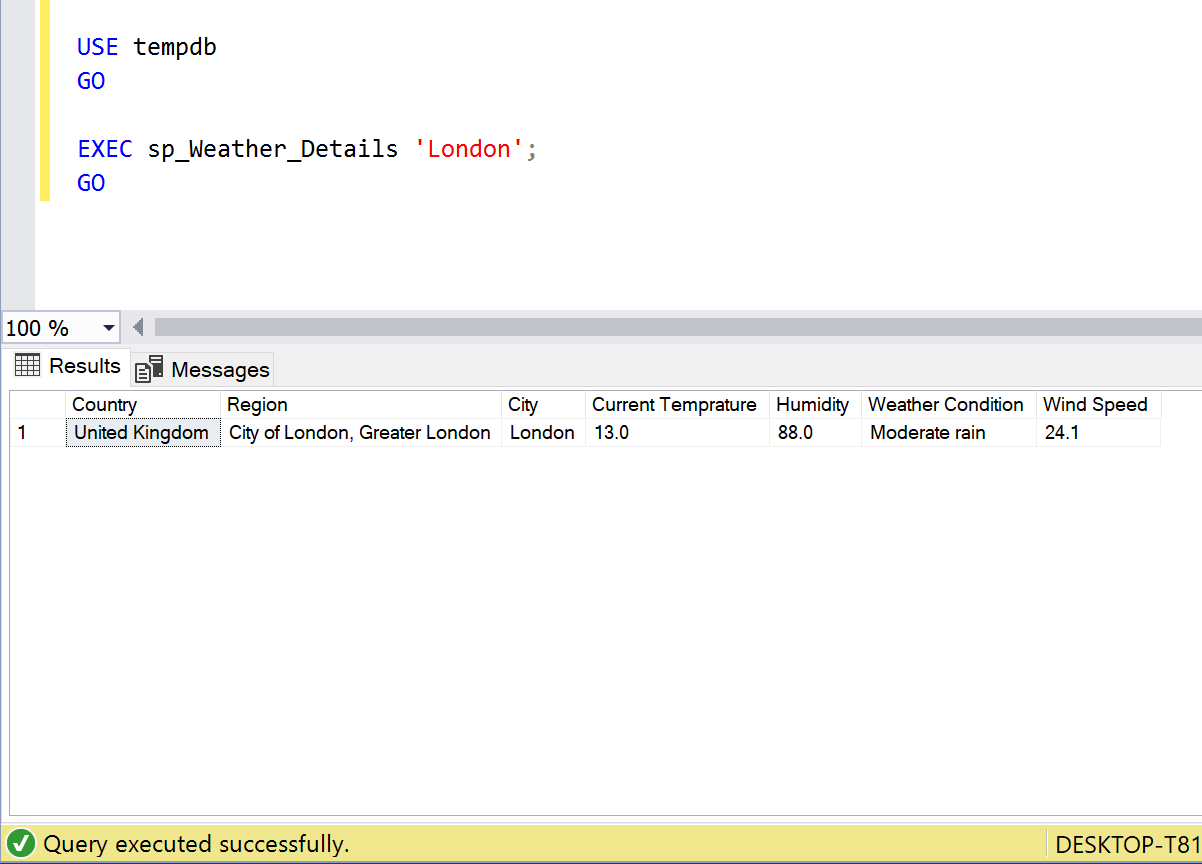Select the Wind Speed column header
1202x864 pixels.
(x=1097, y=405)
